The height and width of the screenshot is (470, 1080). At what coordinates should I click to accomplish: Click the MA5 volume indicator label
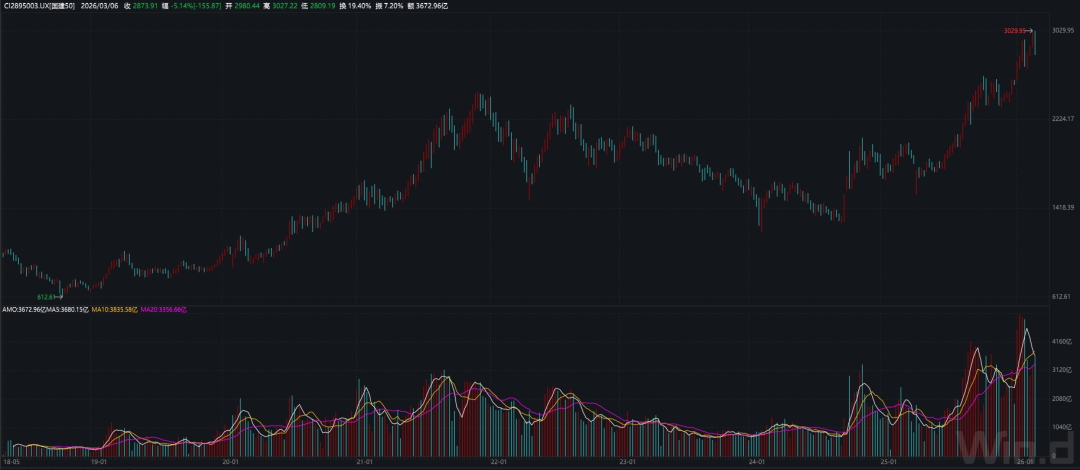pos(66,310)
